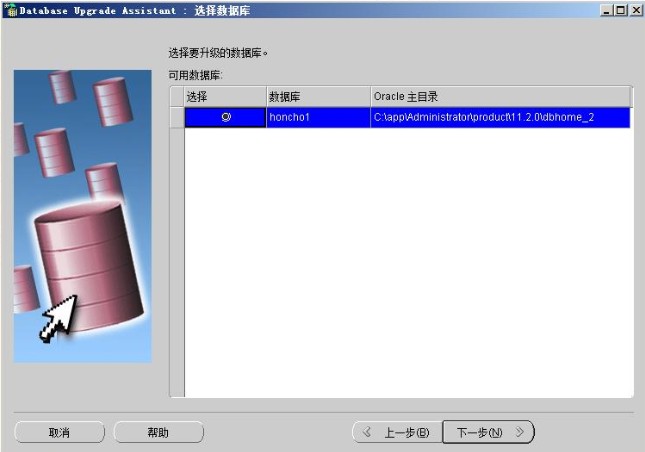This screenshot has width=645, height=452.
Task: Click the 数据库 column header
Action: point(317,96)
